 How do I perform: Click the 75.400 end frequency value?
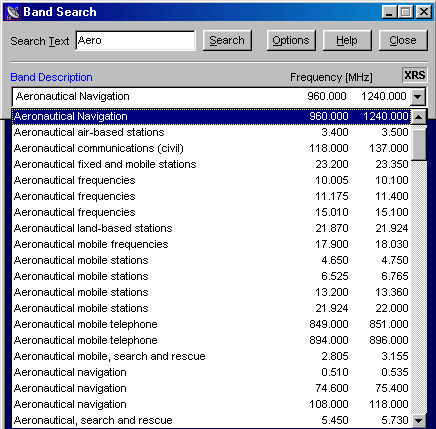coord(392,388)
